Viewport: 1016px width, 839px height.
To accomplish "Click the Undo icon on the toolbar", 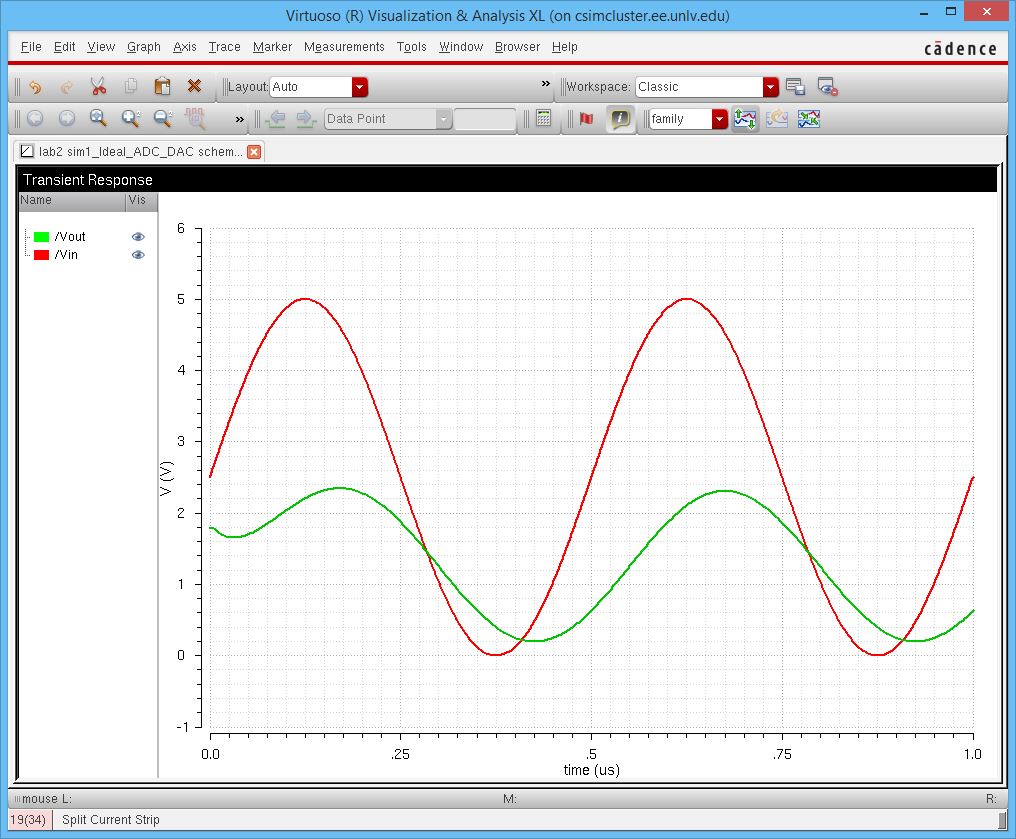I will pyautogui.click(x=34, y=87).
